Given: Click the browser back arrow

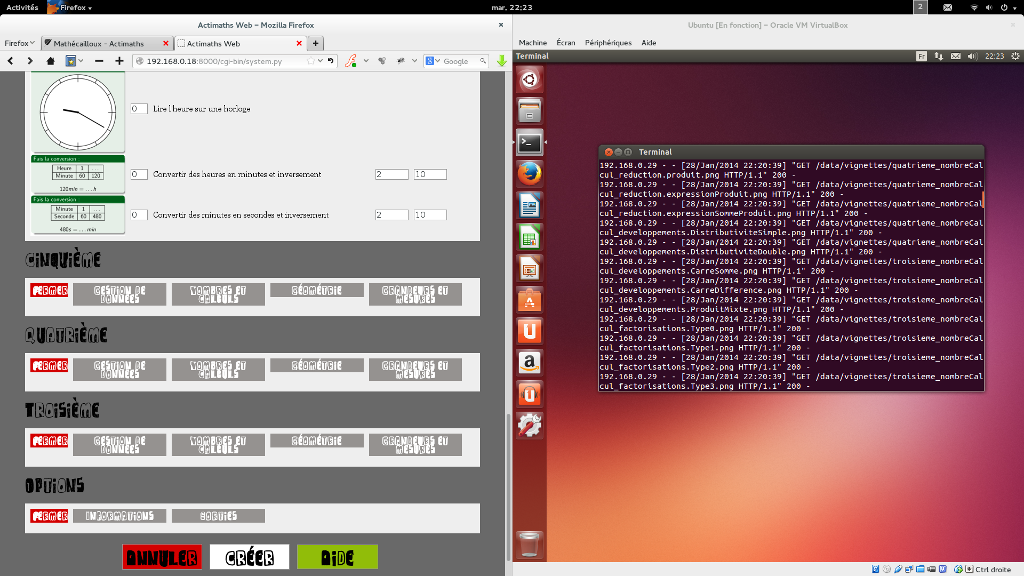Looking at the screenshot, I should [x=11, y=61].
